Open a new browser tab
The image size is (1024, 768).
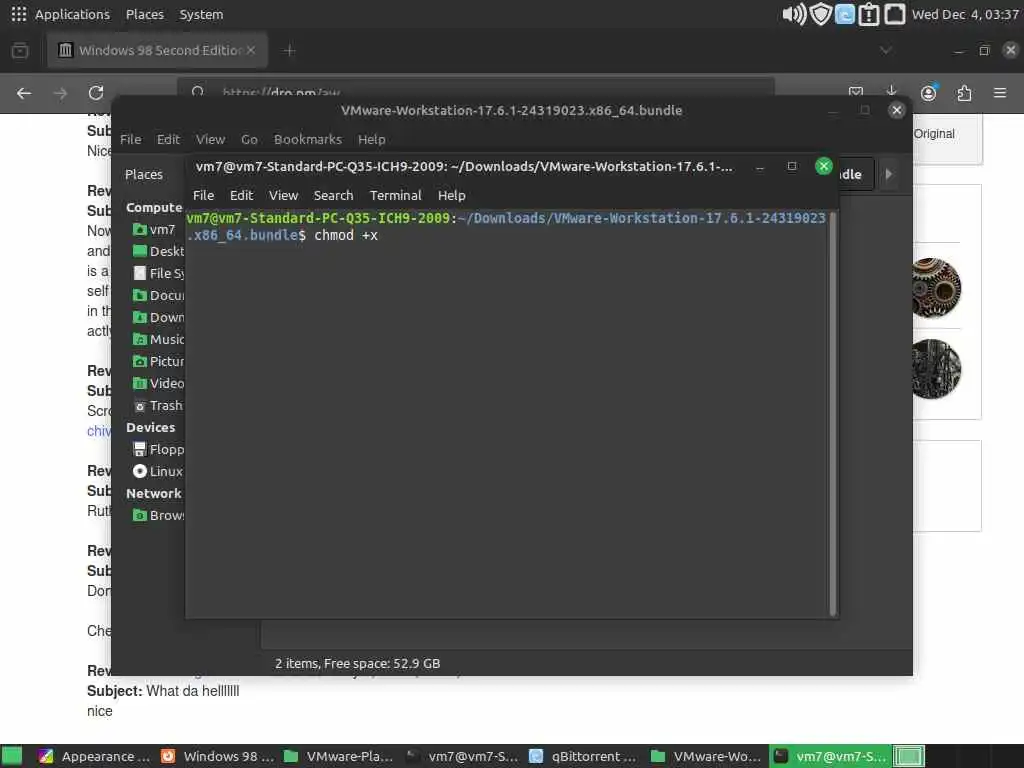[x=289, y=50]
